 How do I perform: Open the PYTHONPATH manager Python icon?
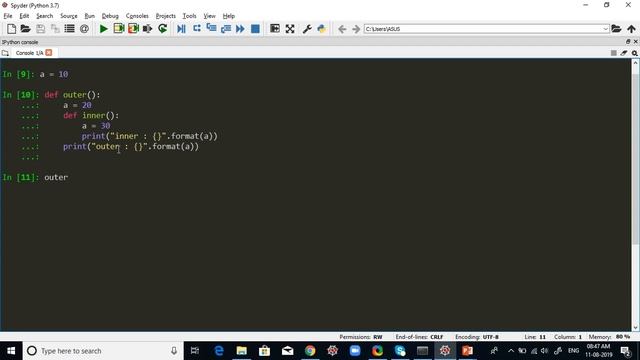322,29
